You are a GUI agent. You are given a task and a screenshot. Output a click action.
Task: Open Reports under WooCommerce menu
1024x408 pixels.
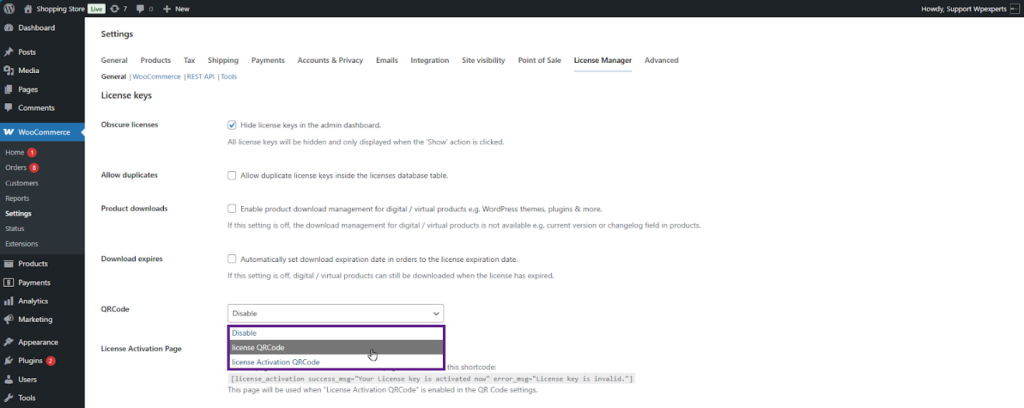[x=17, y=198]
